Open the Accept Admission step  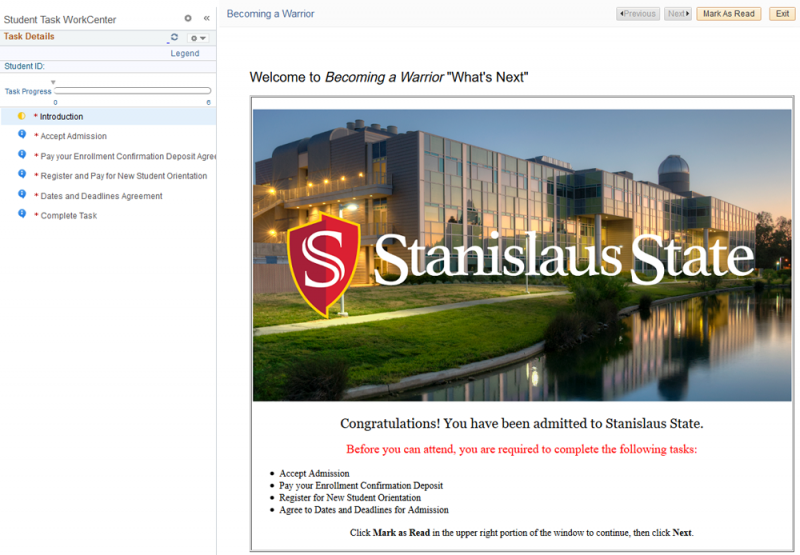[73, 136]
